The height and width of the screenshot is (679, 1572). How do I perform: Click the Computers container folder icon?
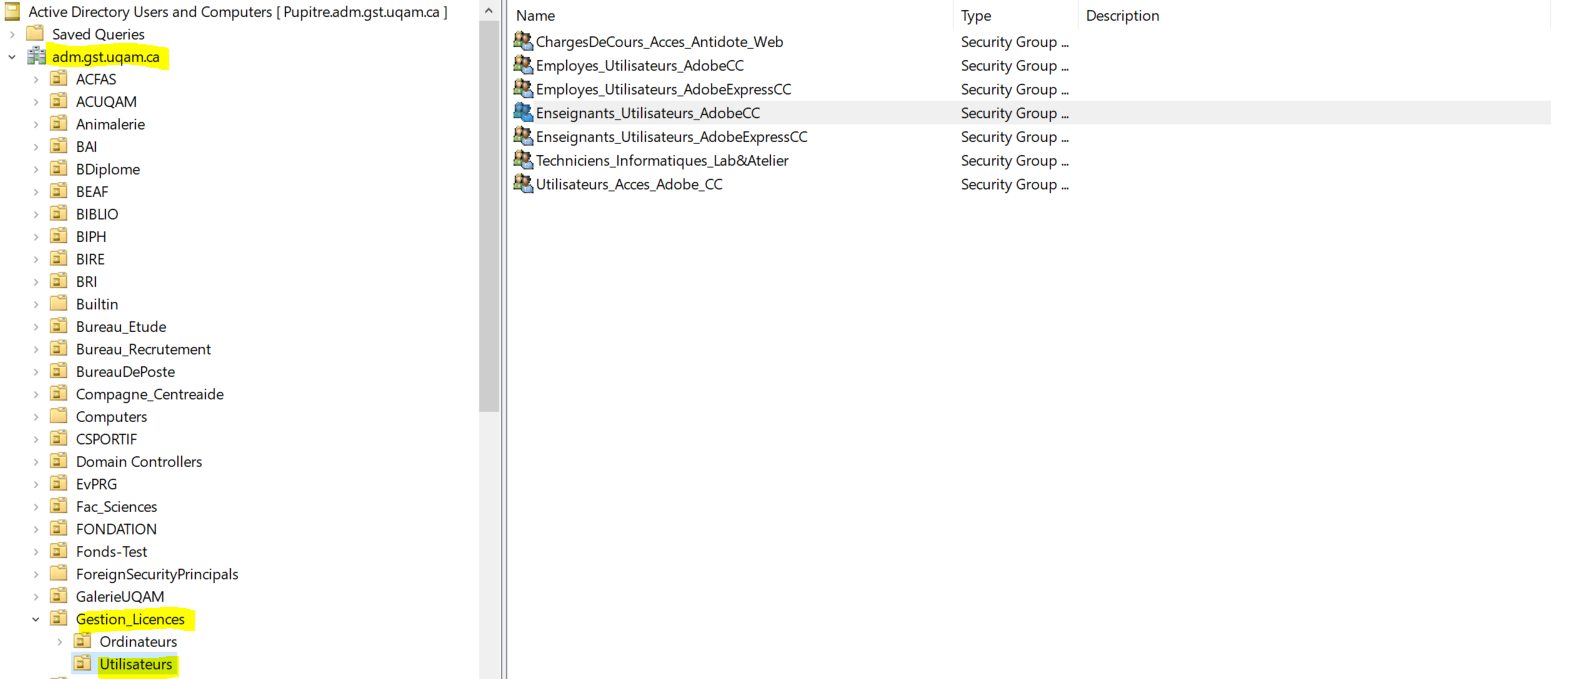pyautogui.click(x=59, y=416)
